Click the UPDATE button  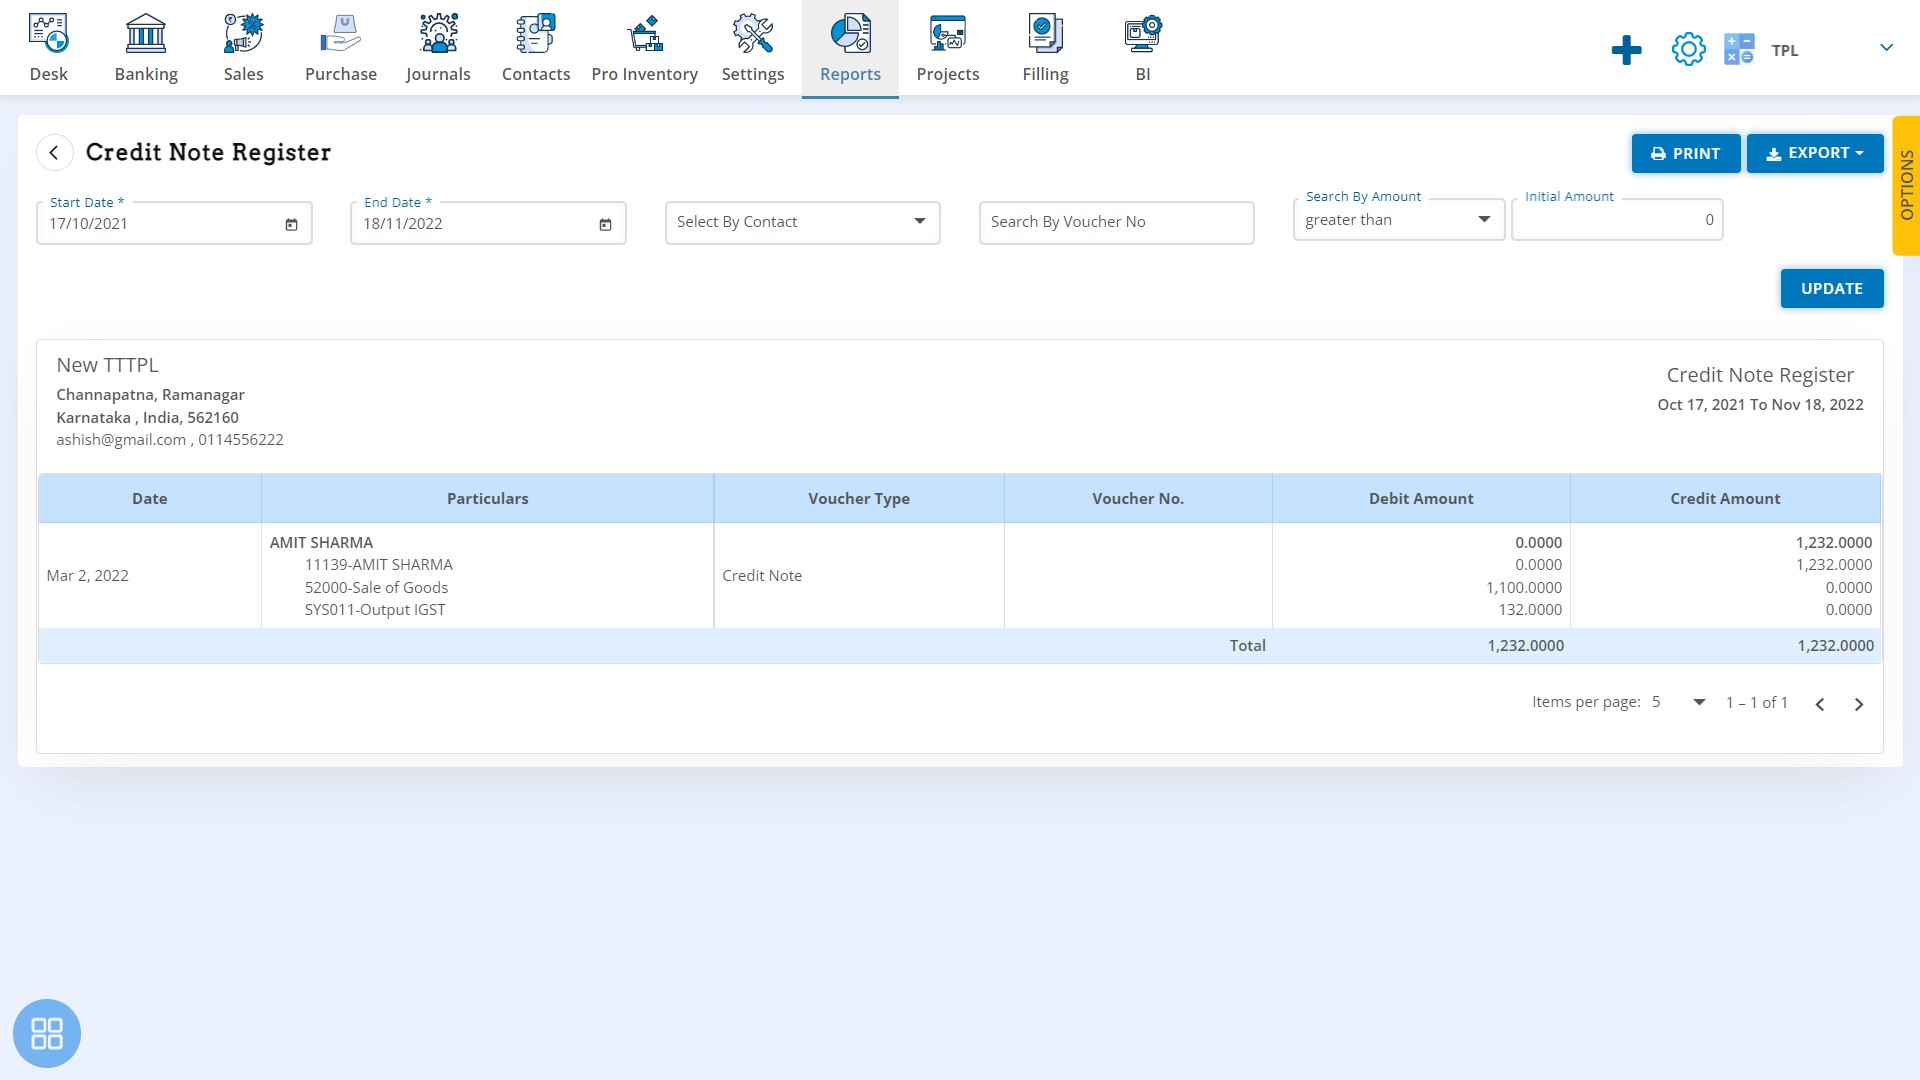point(1832,287)
